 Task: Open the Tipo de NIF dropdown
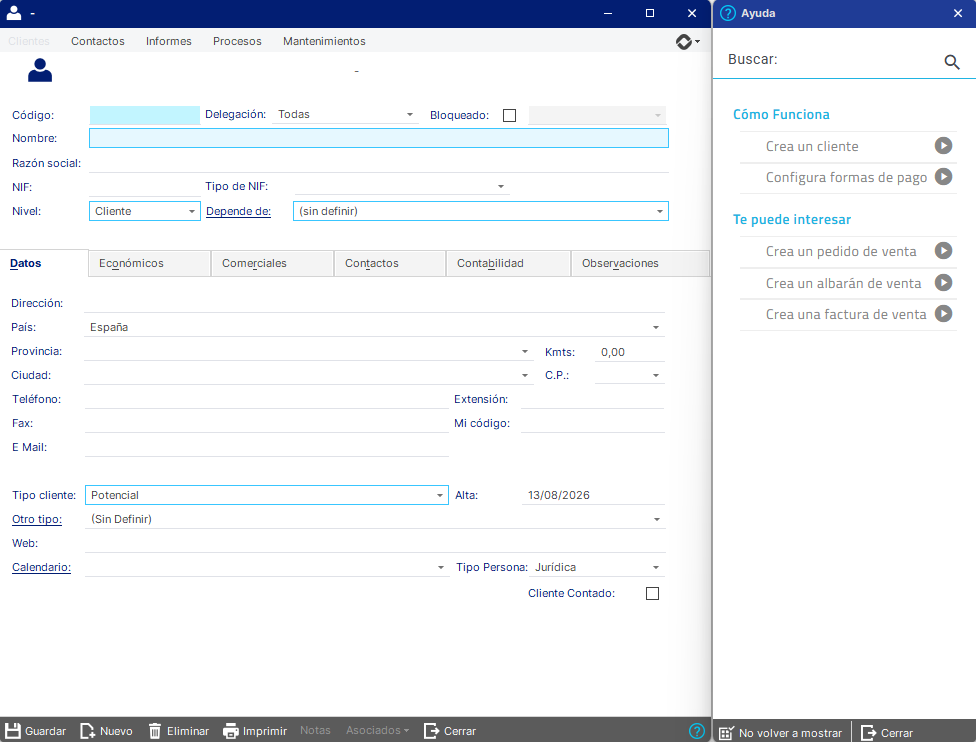[x=500, y=187]
